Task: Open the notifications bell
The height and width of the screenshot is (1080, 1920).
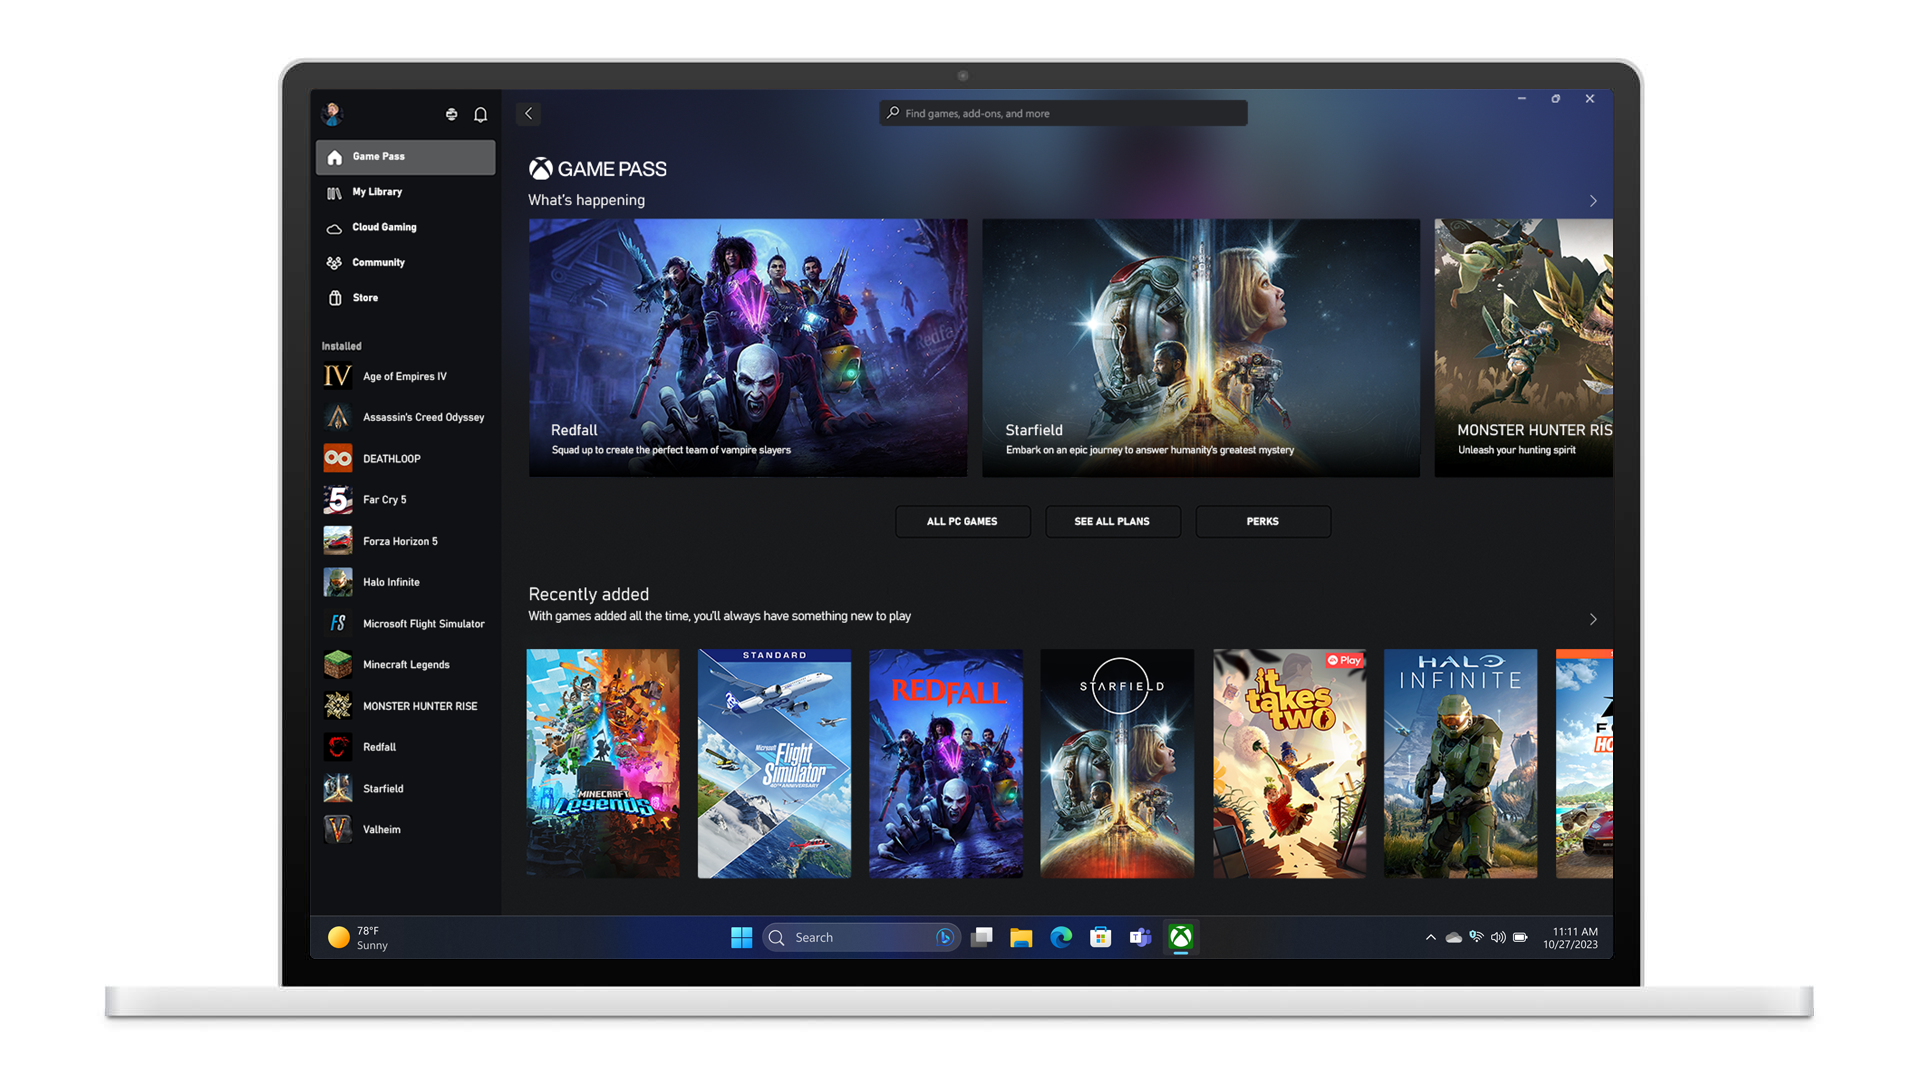Action: pos(481,114)
